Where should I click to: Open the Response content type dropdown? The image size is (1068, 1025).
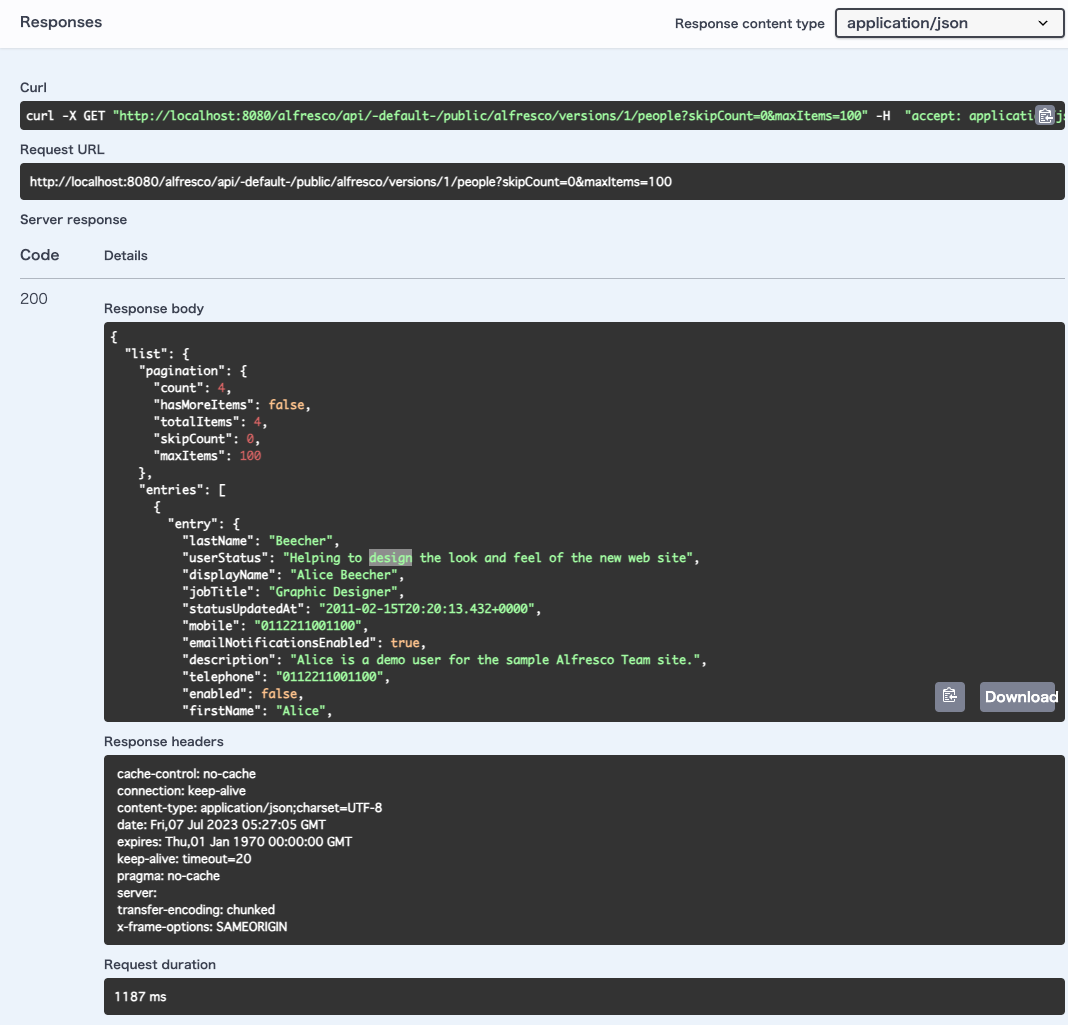click(x=948, y=22)
